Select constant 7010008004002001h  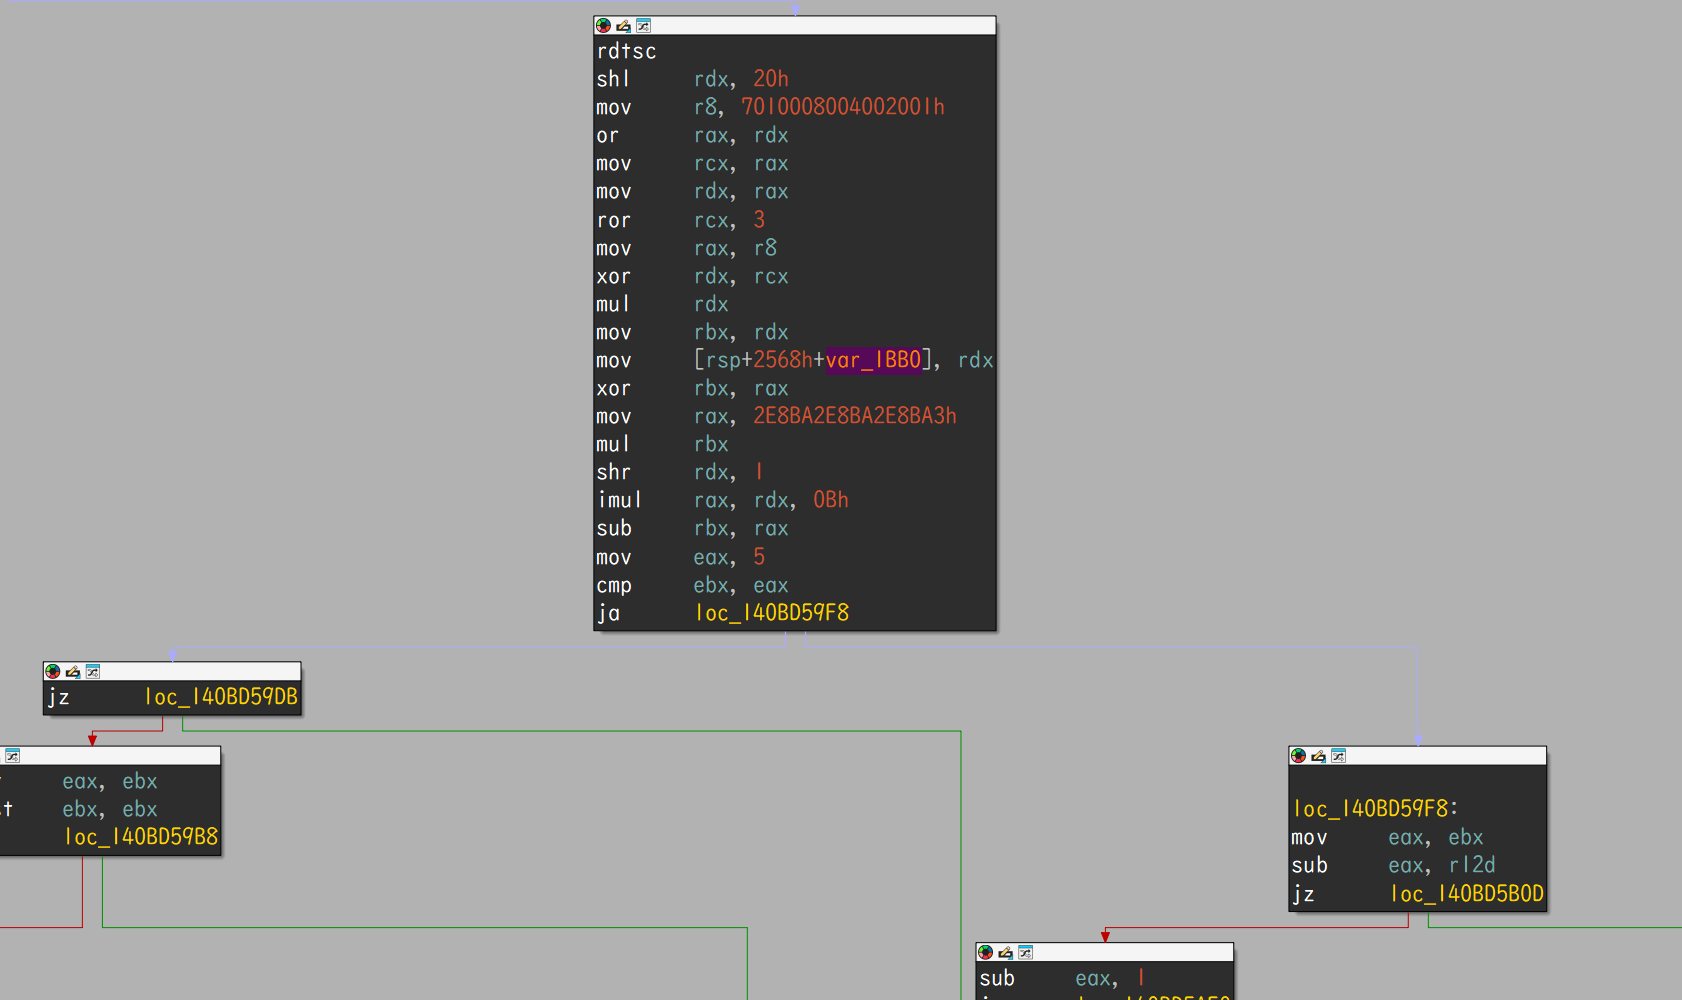(843, 107)
